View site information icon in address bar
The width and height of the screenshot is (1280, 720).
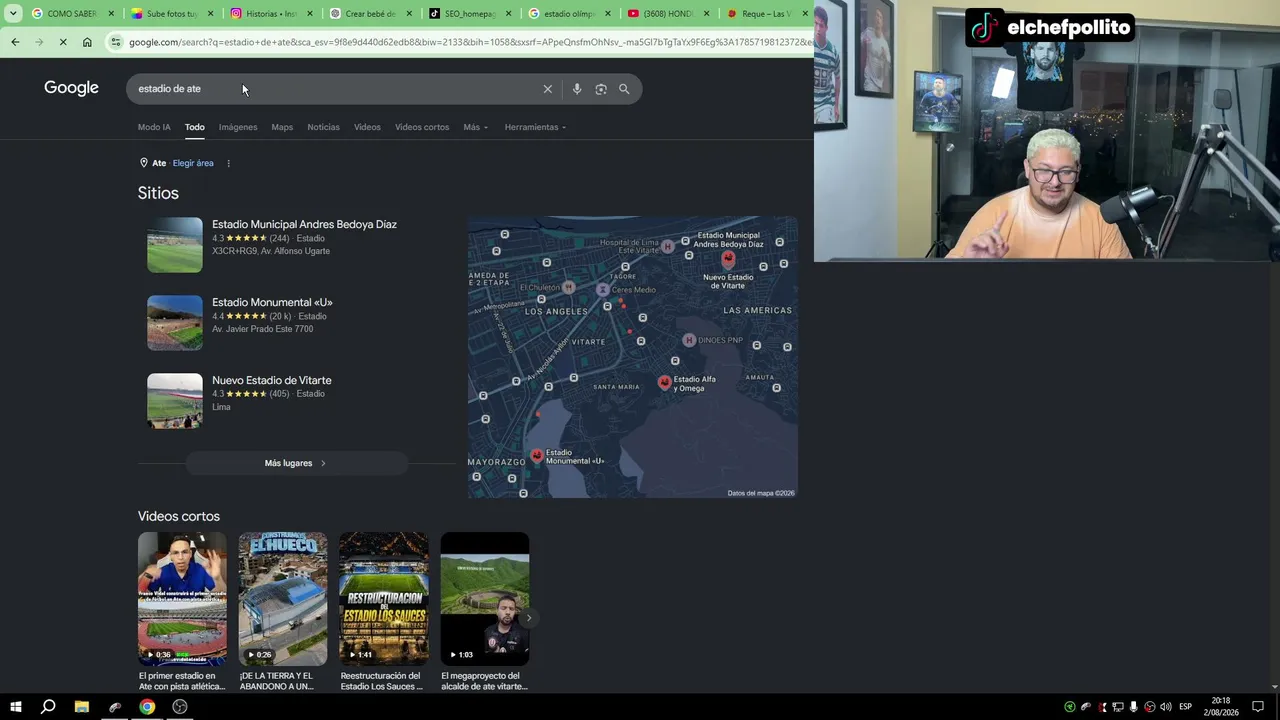[x=116, y=42]
